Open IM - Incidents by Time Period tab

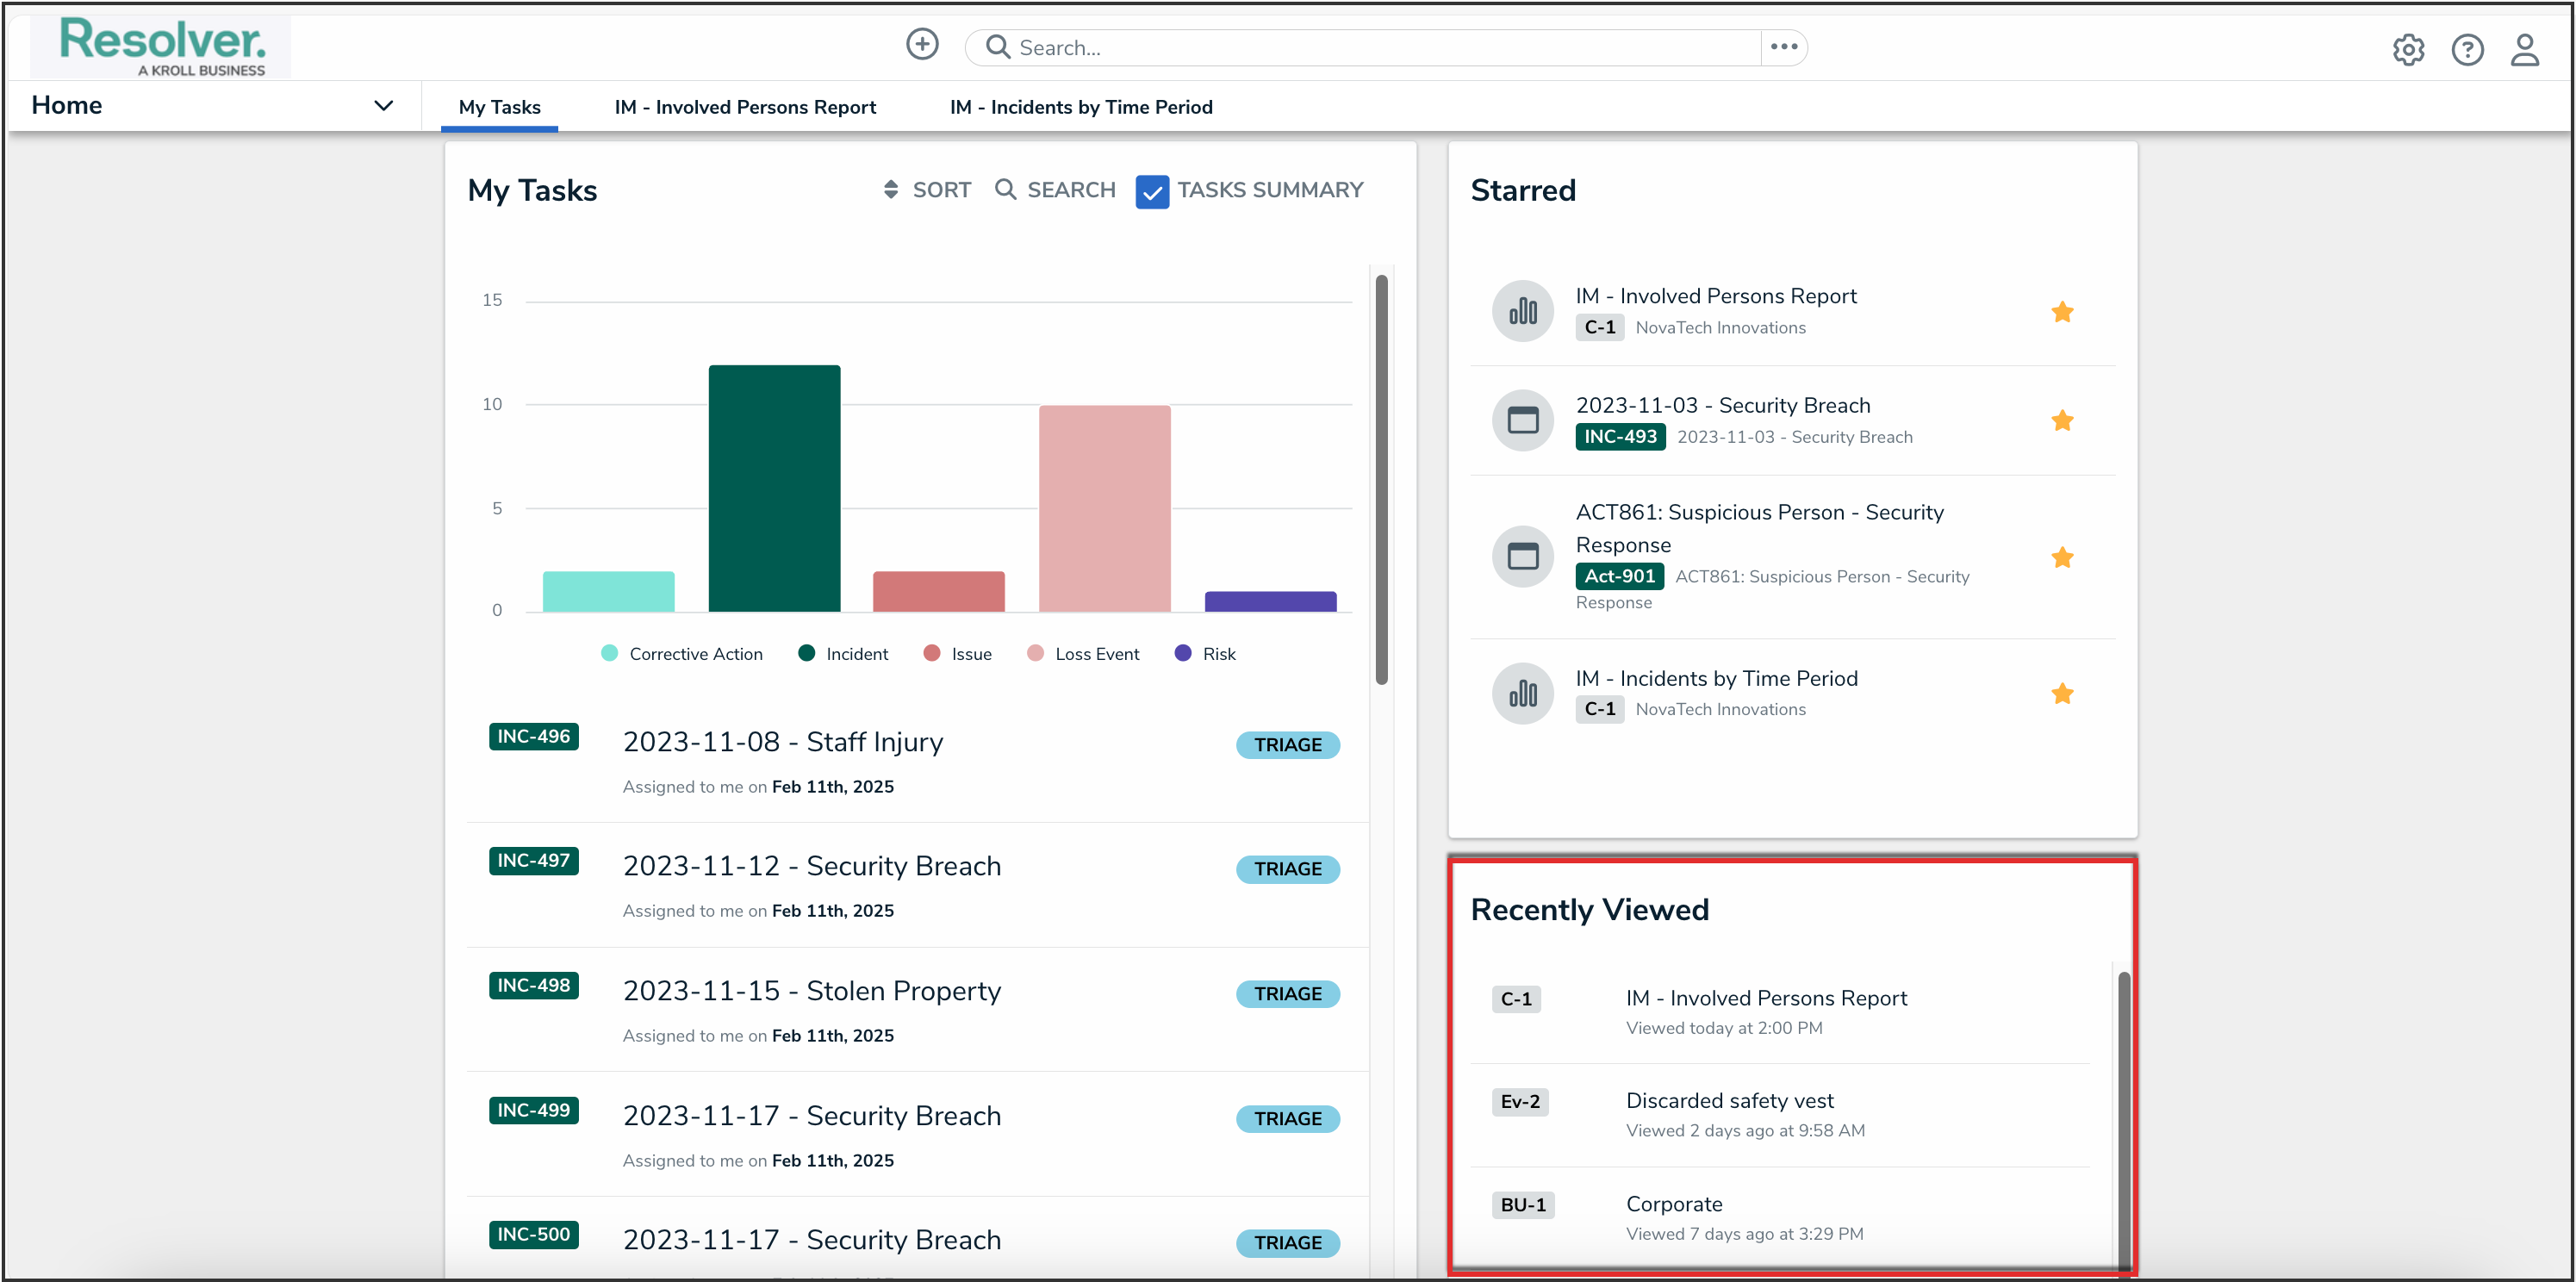1080,107
